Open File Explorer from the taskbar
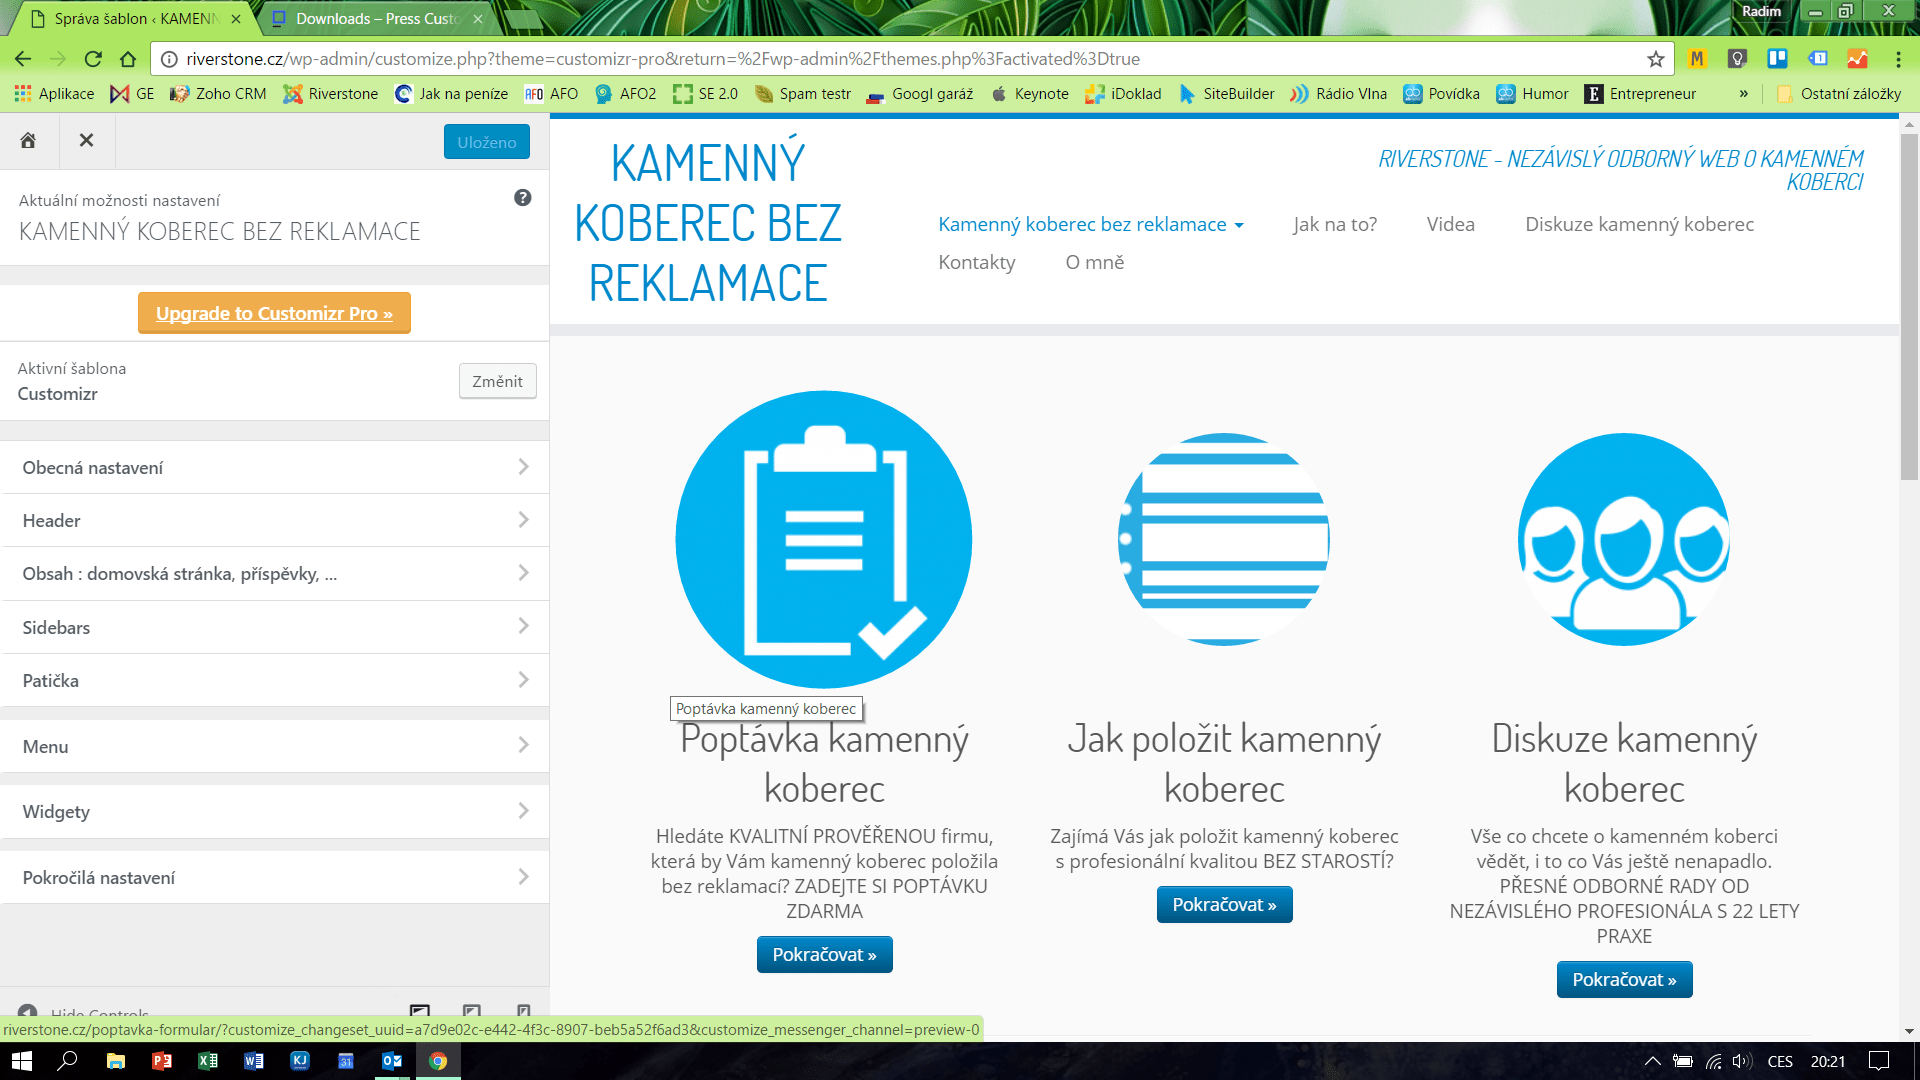This screenshot has height=1080, width=1920. [x=115, y=1061]
